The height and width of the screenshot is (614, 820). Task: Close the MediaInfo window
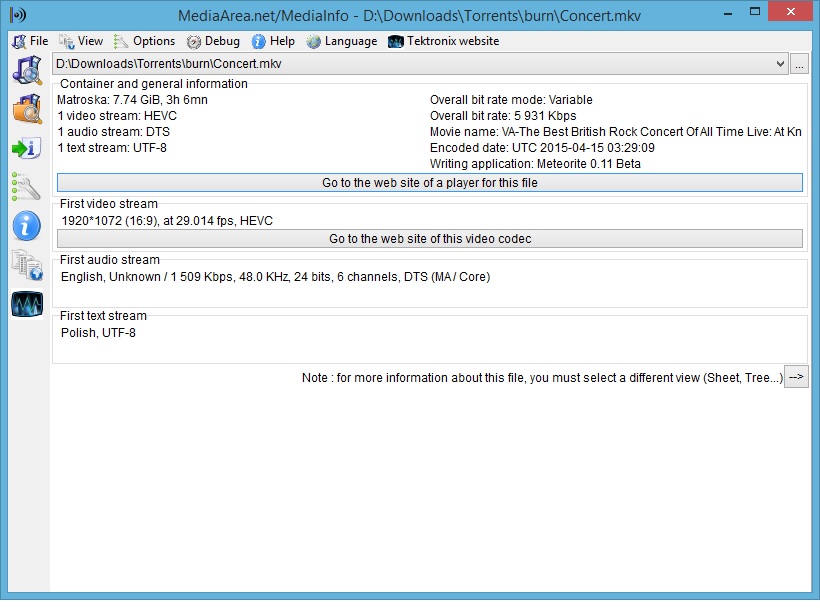pyautogui.click(x=790, y=12)
